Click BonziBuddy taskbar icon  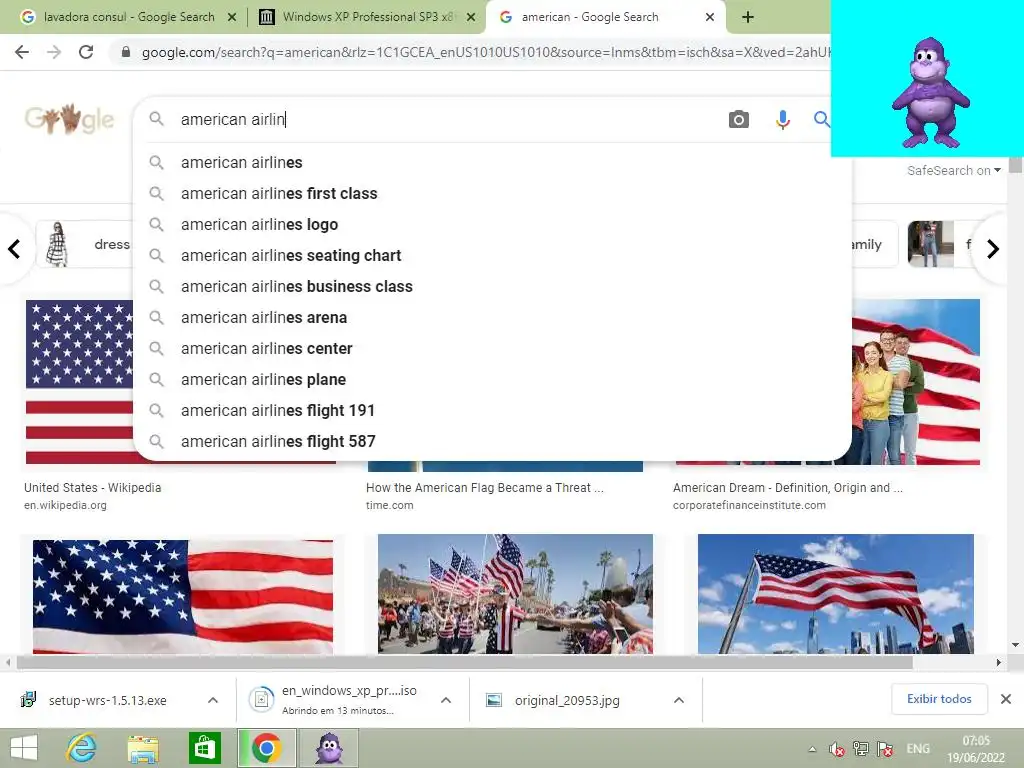pos(328,748)
